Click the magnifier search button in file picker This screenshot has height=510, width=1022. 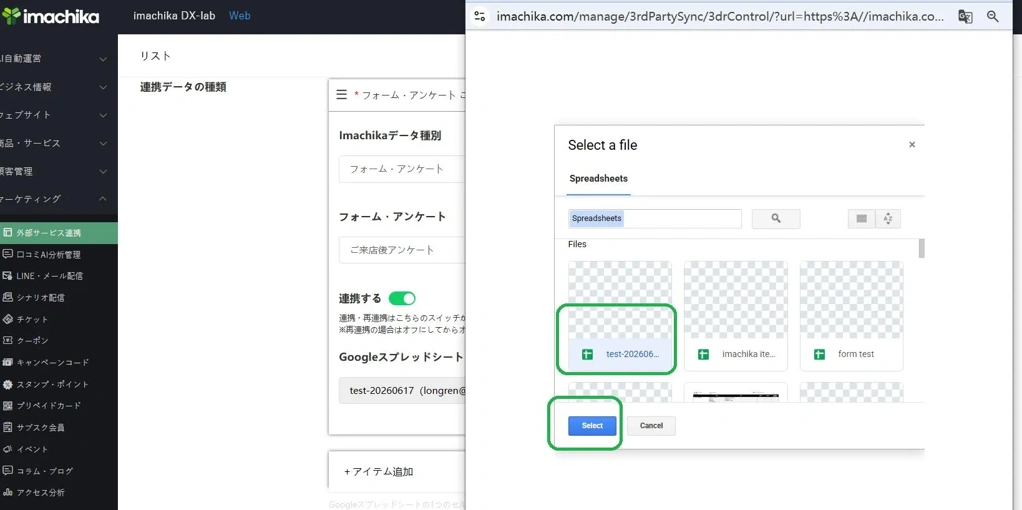point(776,219)
